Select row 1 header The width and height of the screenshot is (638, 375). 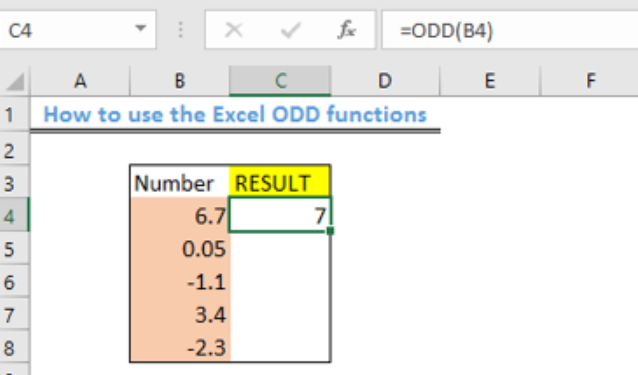(x=14, y=115)
